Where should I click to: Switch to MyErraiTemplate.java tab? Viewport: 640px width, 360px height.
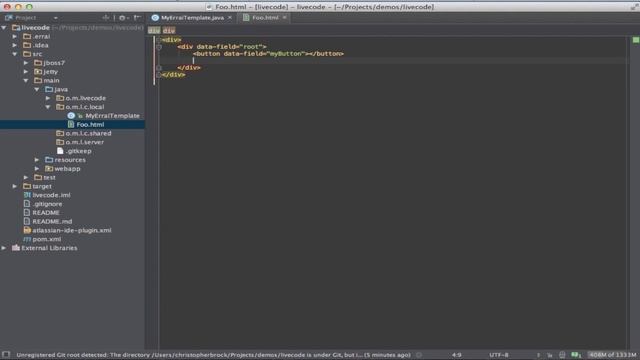(x=192, y=18)
